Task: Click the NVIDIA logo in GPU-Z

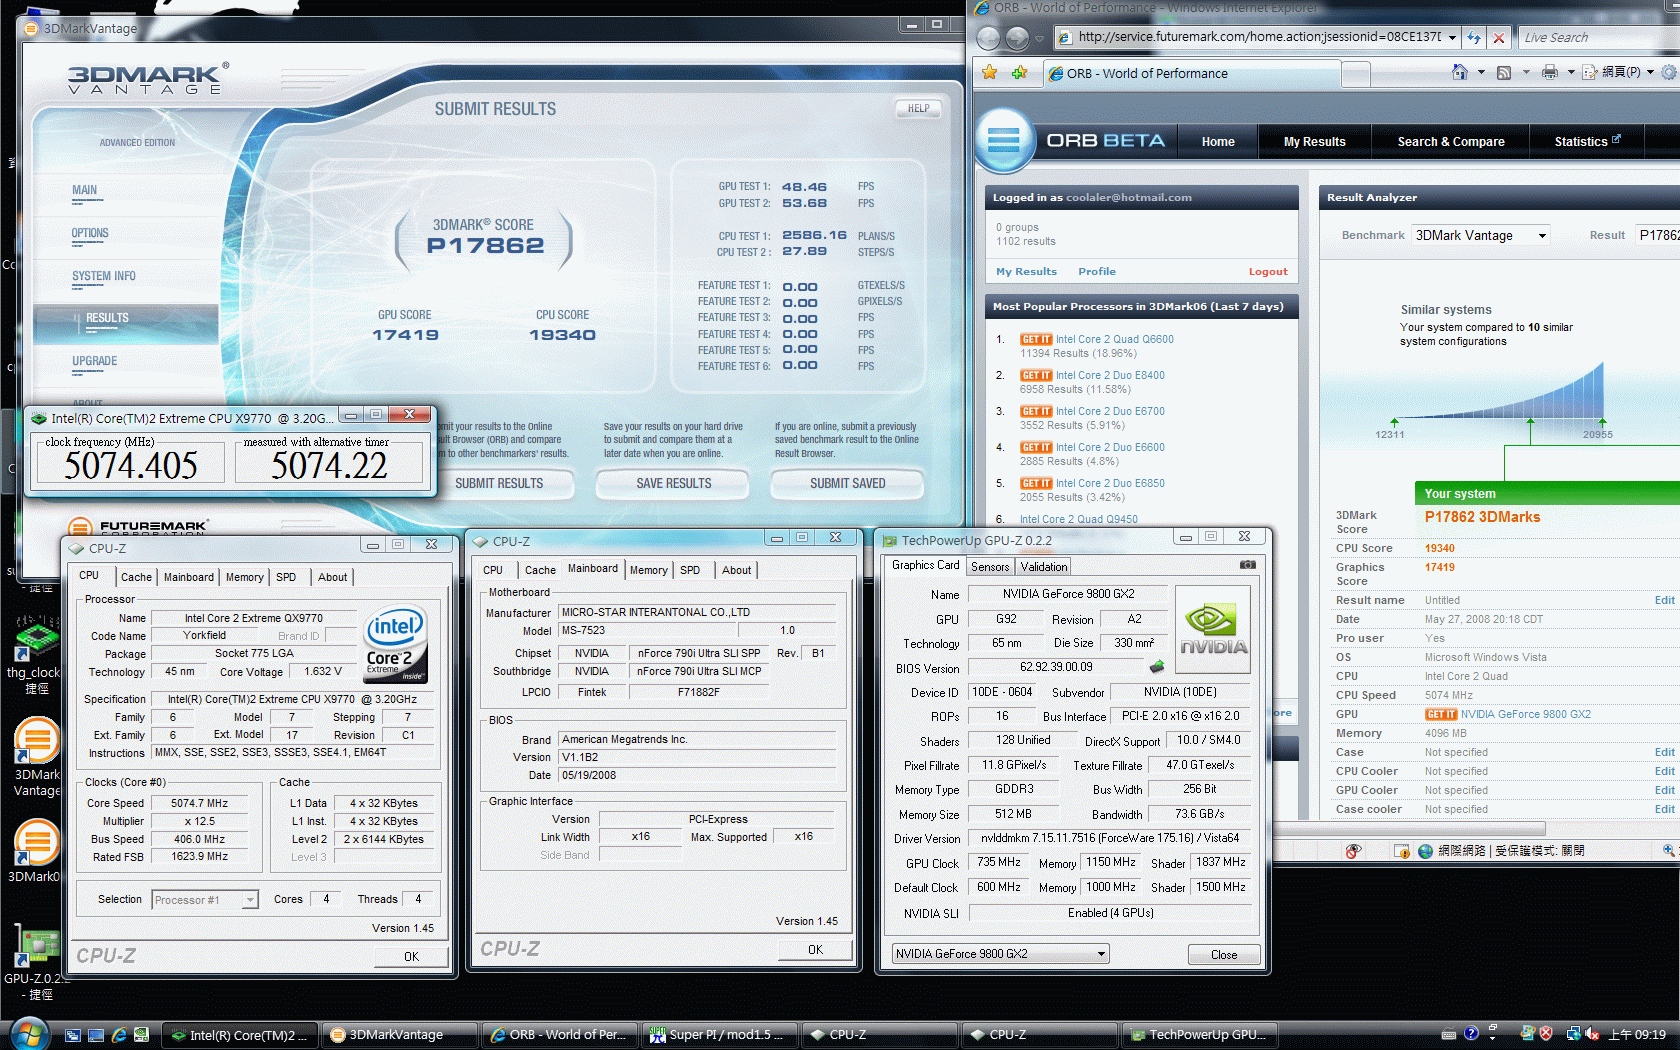Action: [x=1213, y=629]
